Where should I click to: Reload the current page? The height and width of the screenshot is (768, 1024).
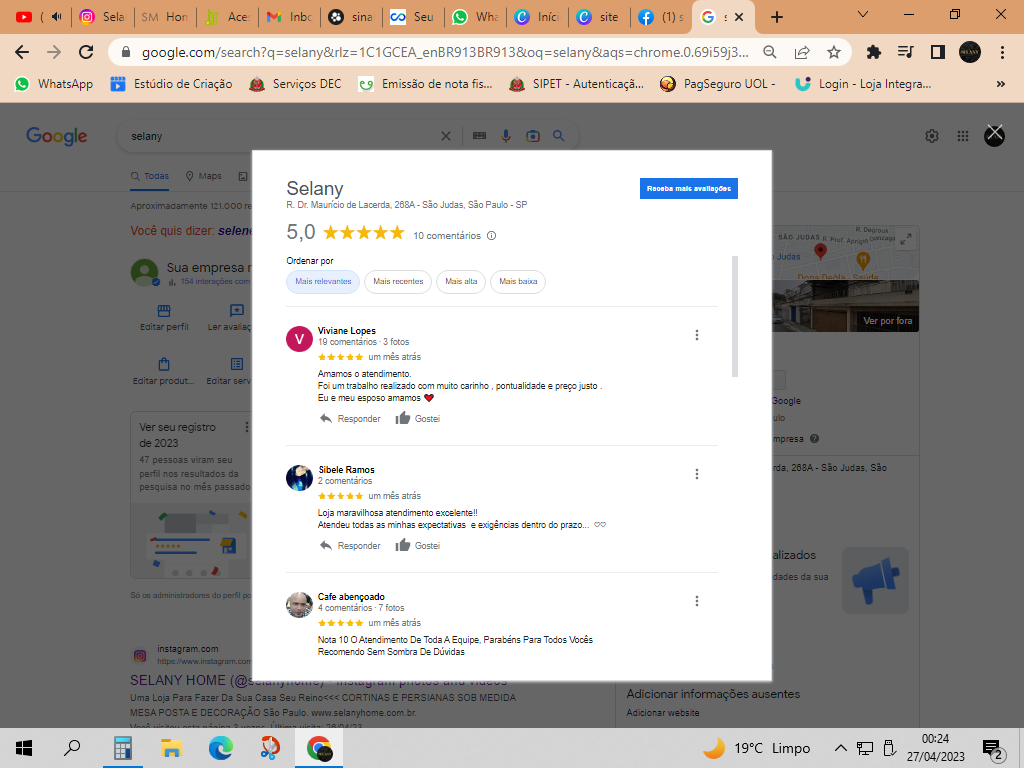tap(86, 52)
